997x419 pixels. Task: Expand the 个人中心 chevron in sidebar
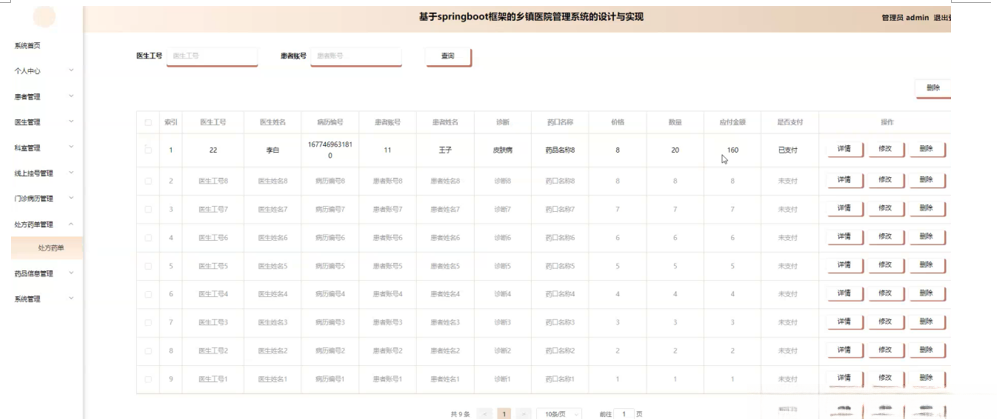[71, 71]
